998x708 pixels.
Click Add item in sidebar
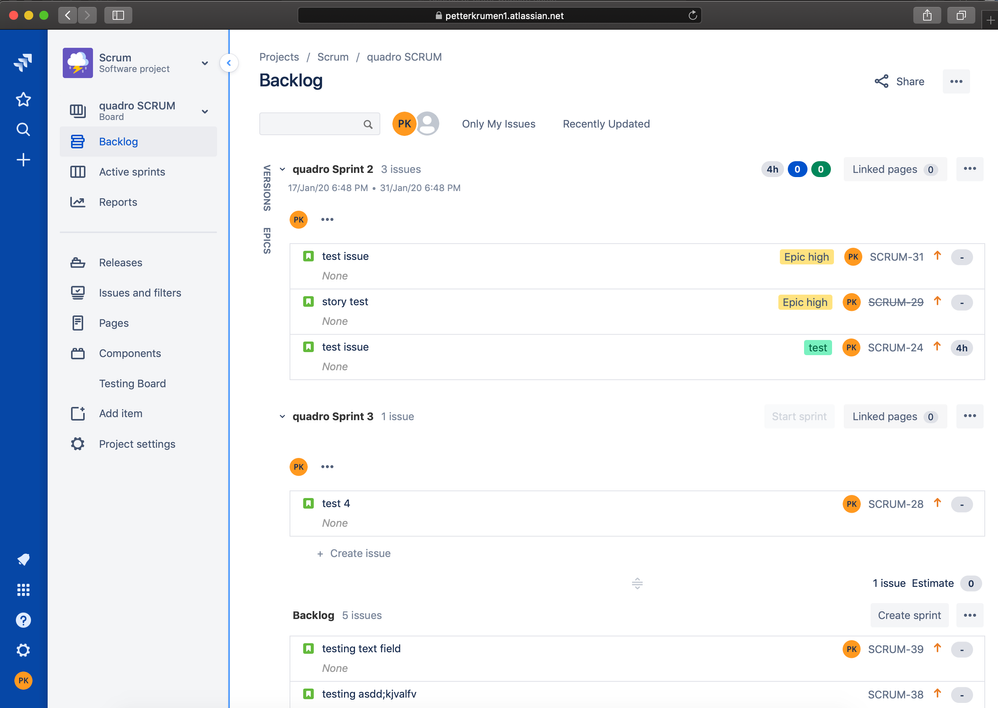click(138, 413)
